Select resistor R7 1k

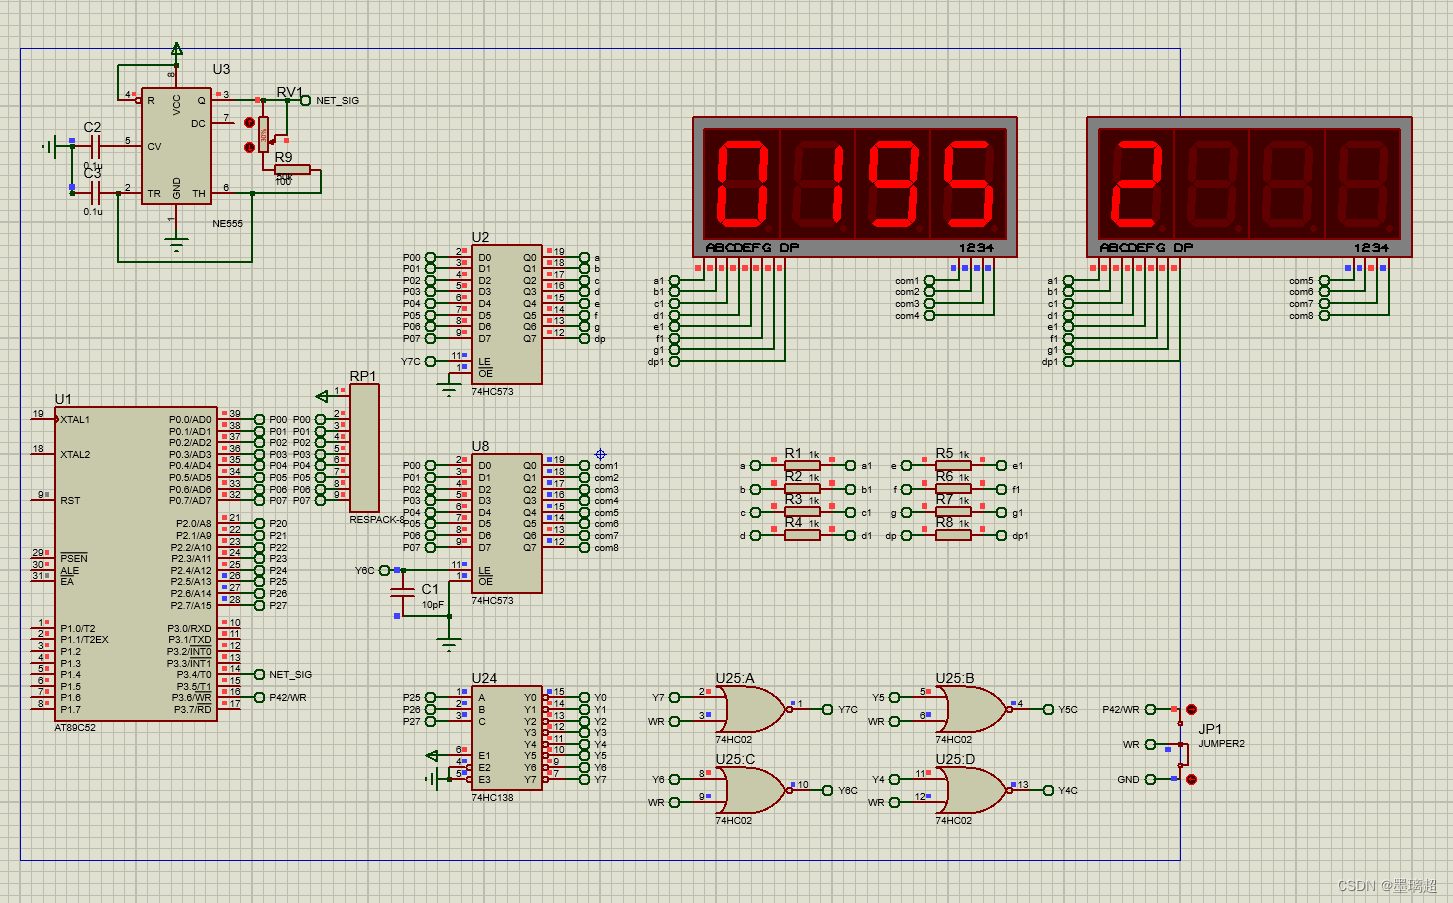point(953,512)
